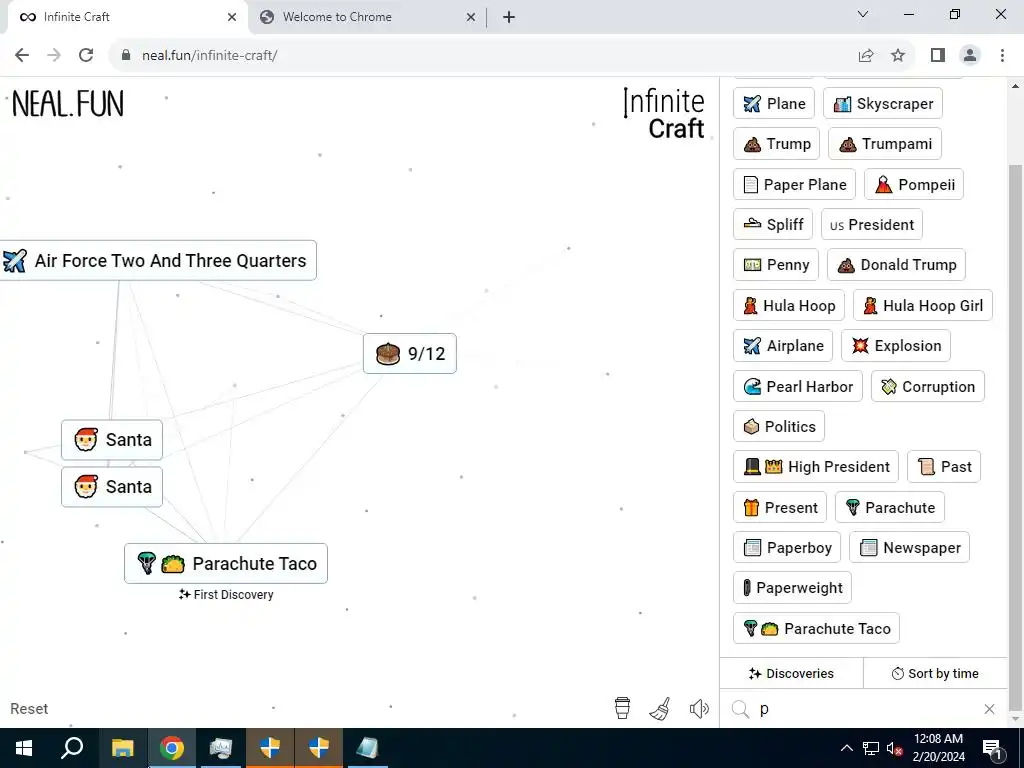Choose the Explosion sidebar item
Screen dimensions: 1024x768
(896, 345)
